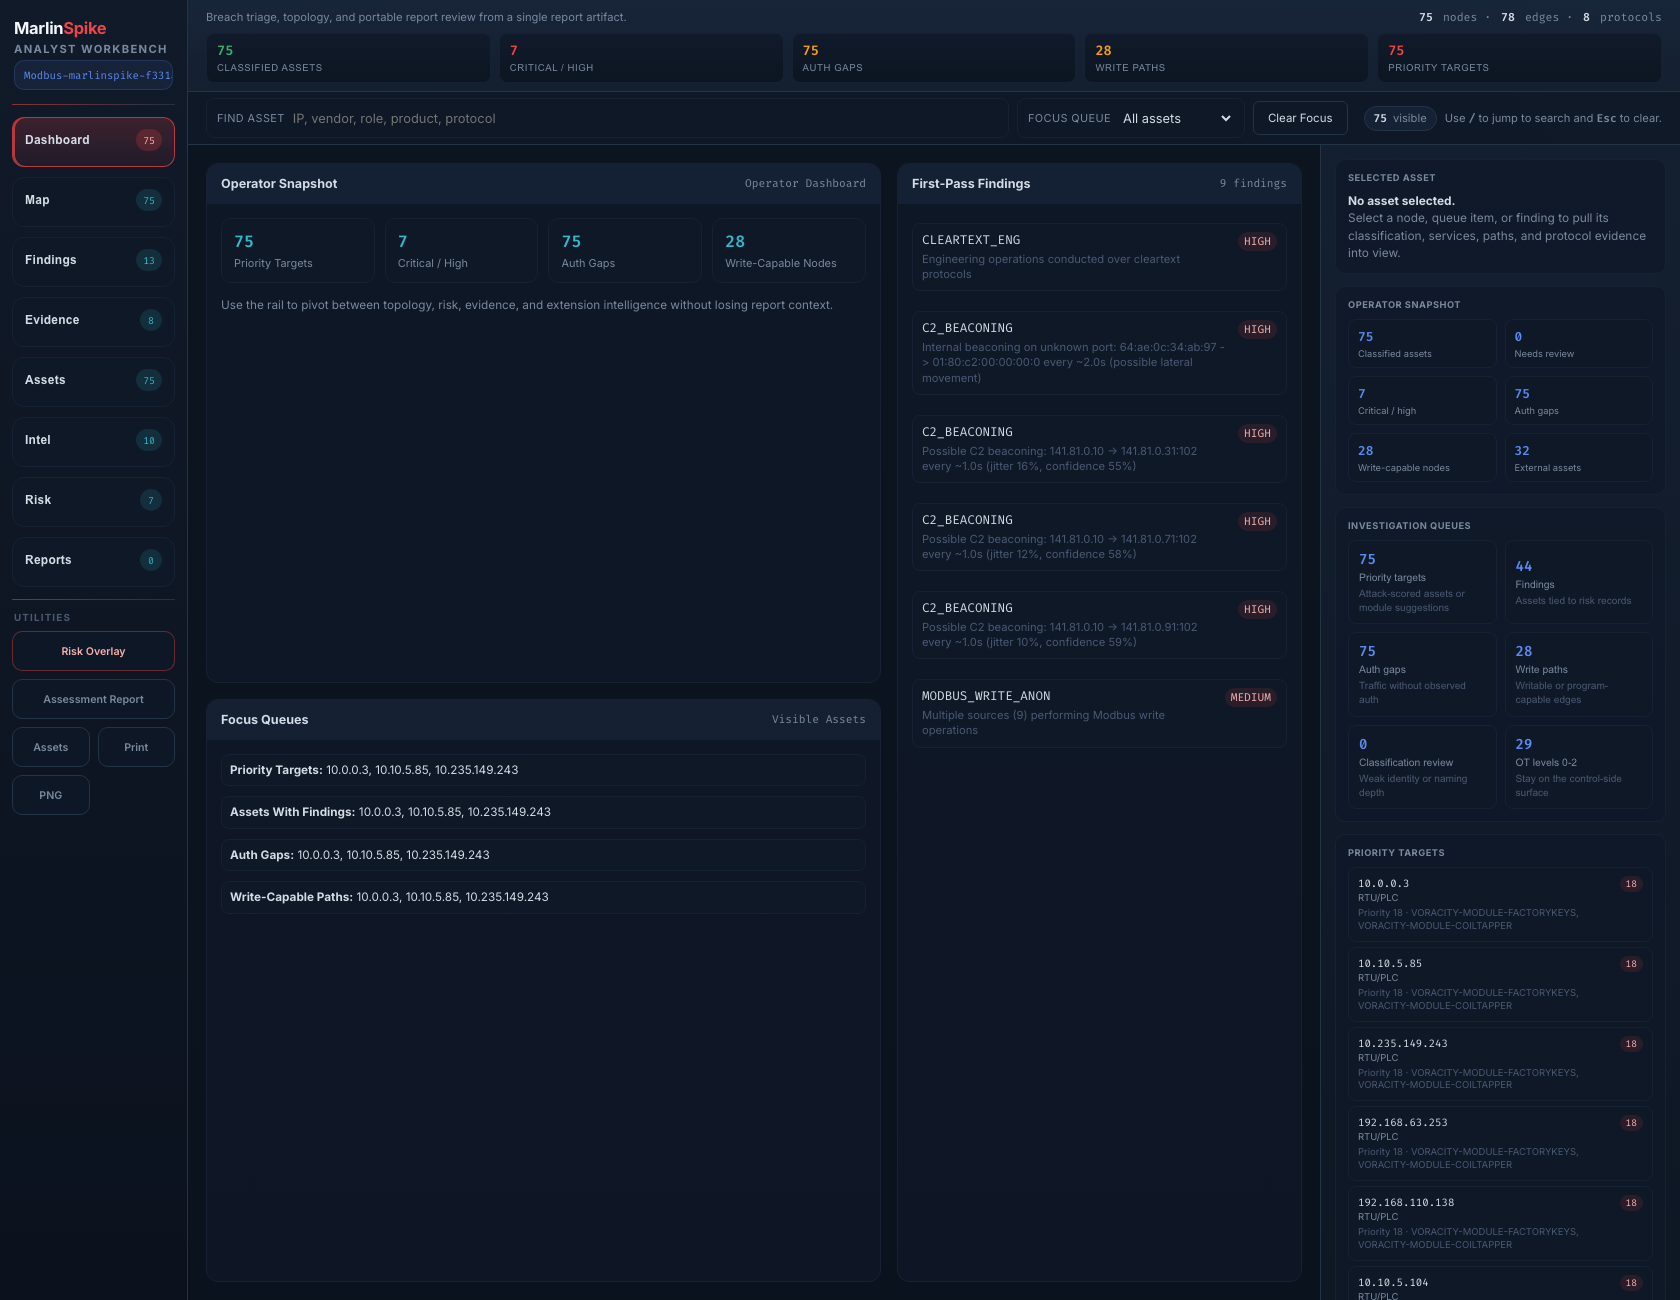1680x1300 pixels.
Task: Open the Intel section
Action: [93, 440]
